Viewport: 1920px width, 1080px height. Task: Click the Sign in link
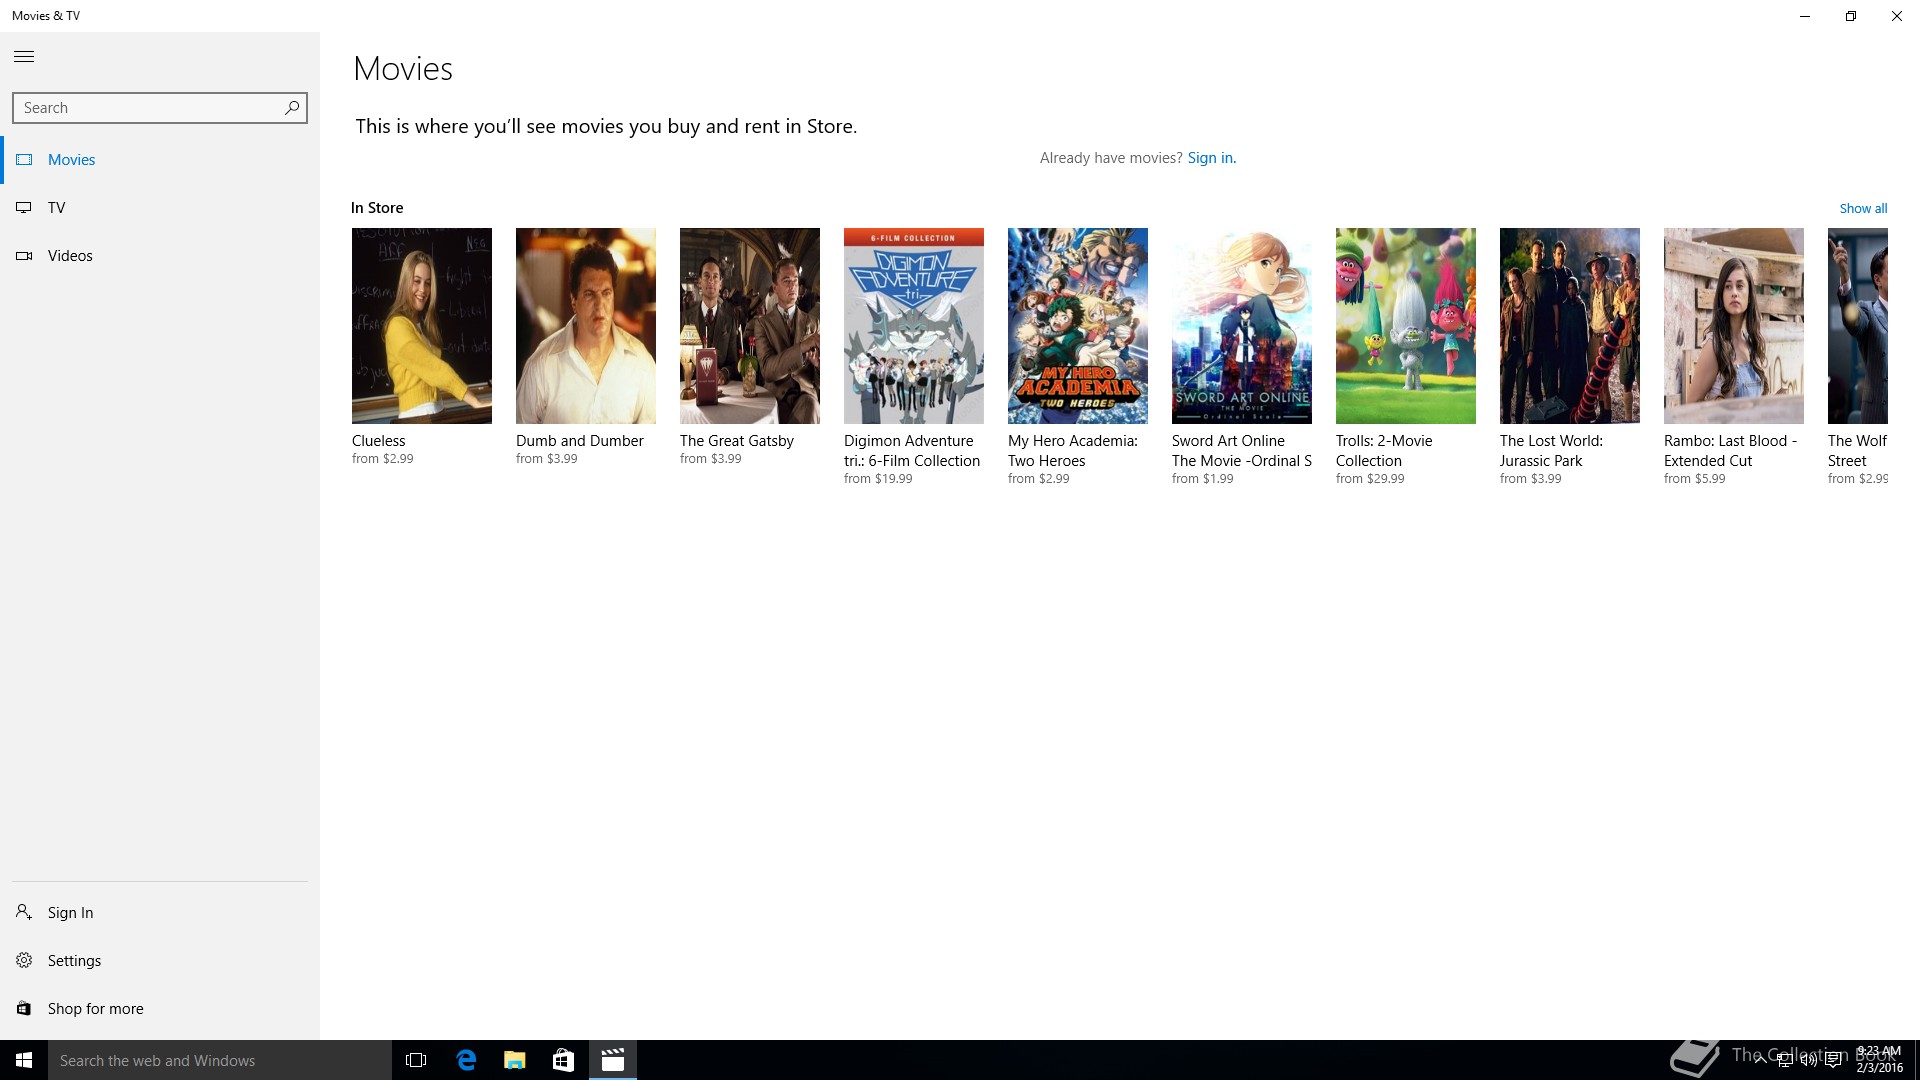[1211, 158]
